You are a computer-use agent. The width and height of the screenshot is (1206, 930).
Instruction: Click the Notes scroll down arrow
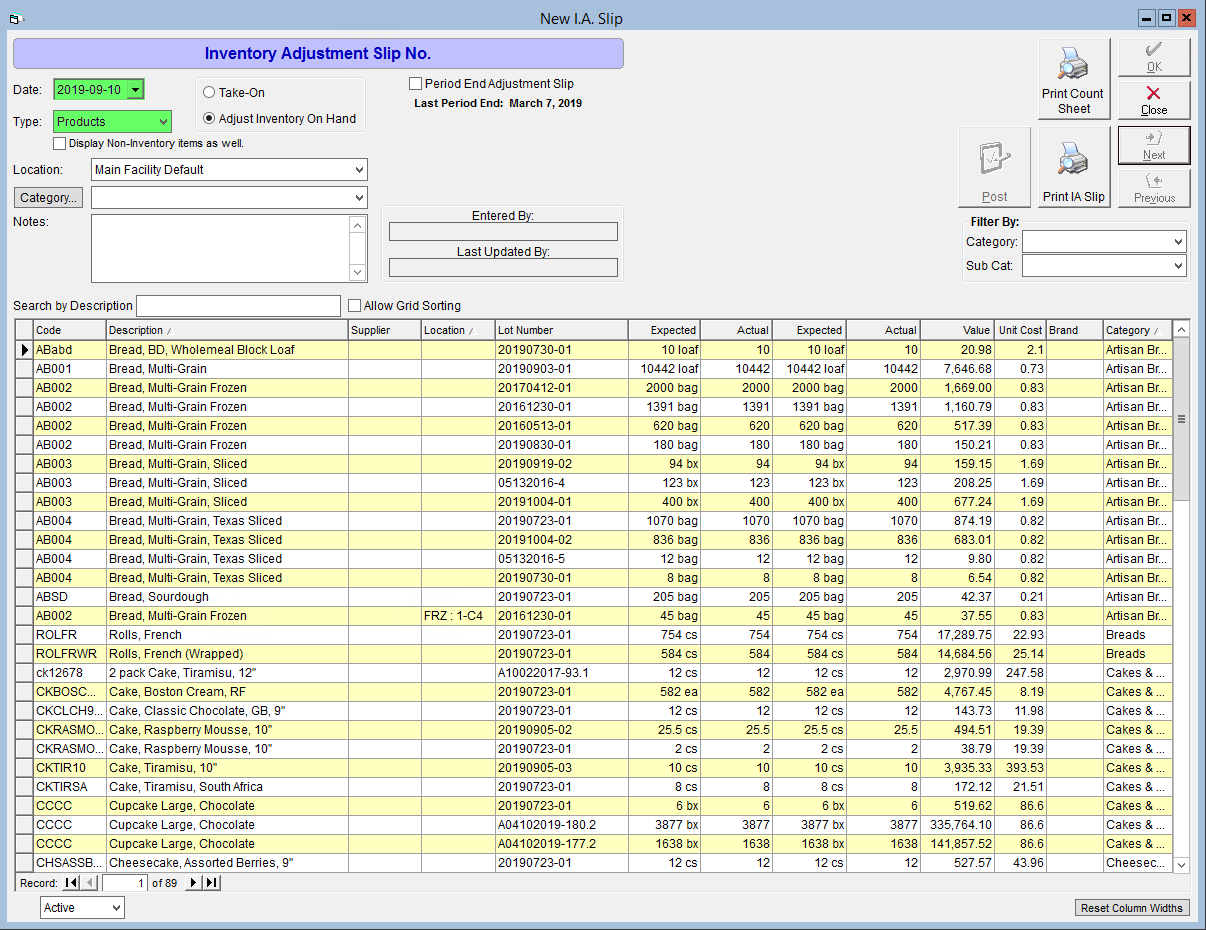(358, 273)
